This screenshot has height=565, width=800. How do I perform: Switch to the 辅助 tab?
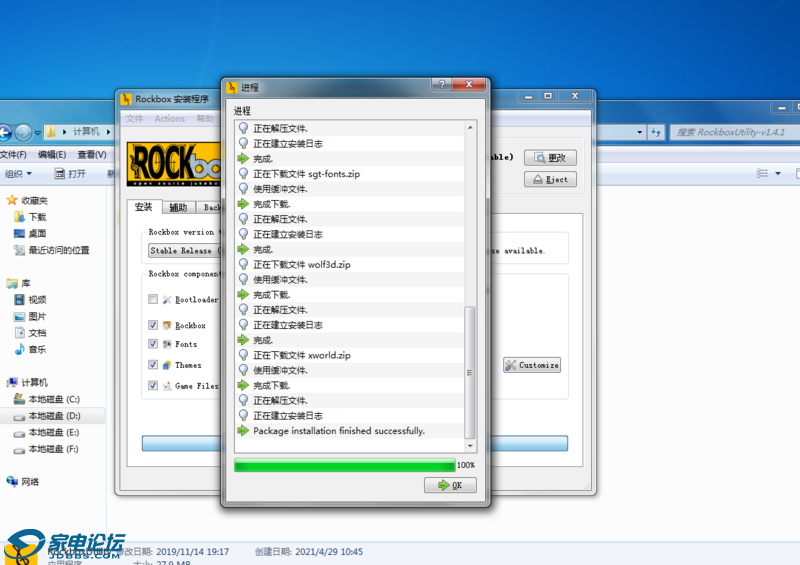[179, 207]
